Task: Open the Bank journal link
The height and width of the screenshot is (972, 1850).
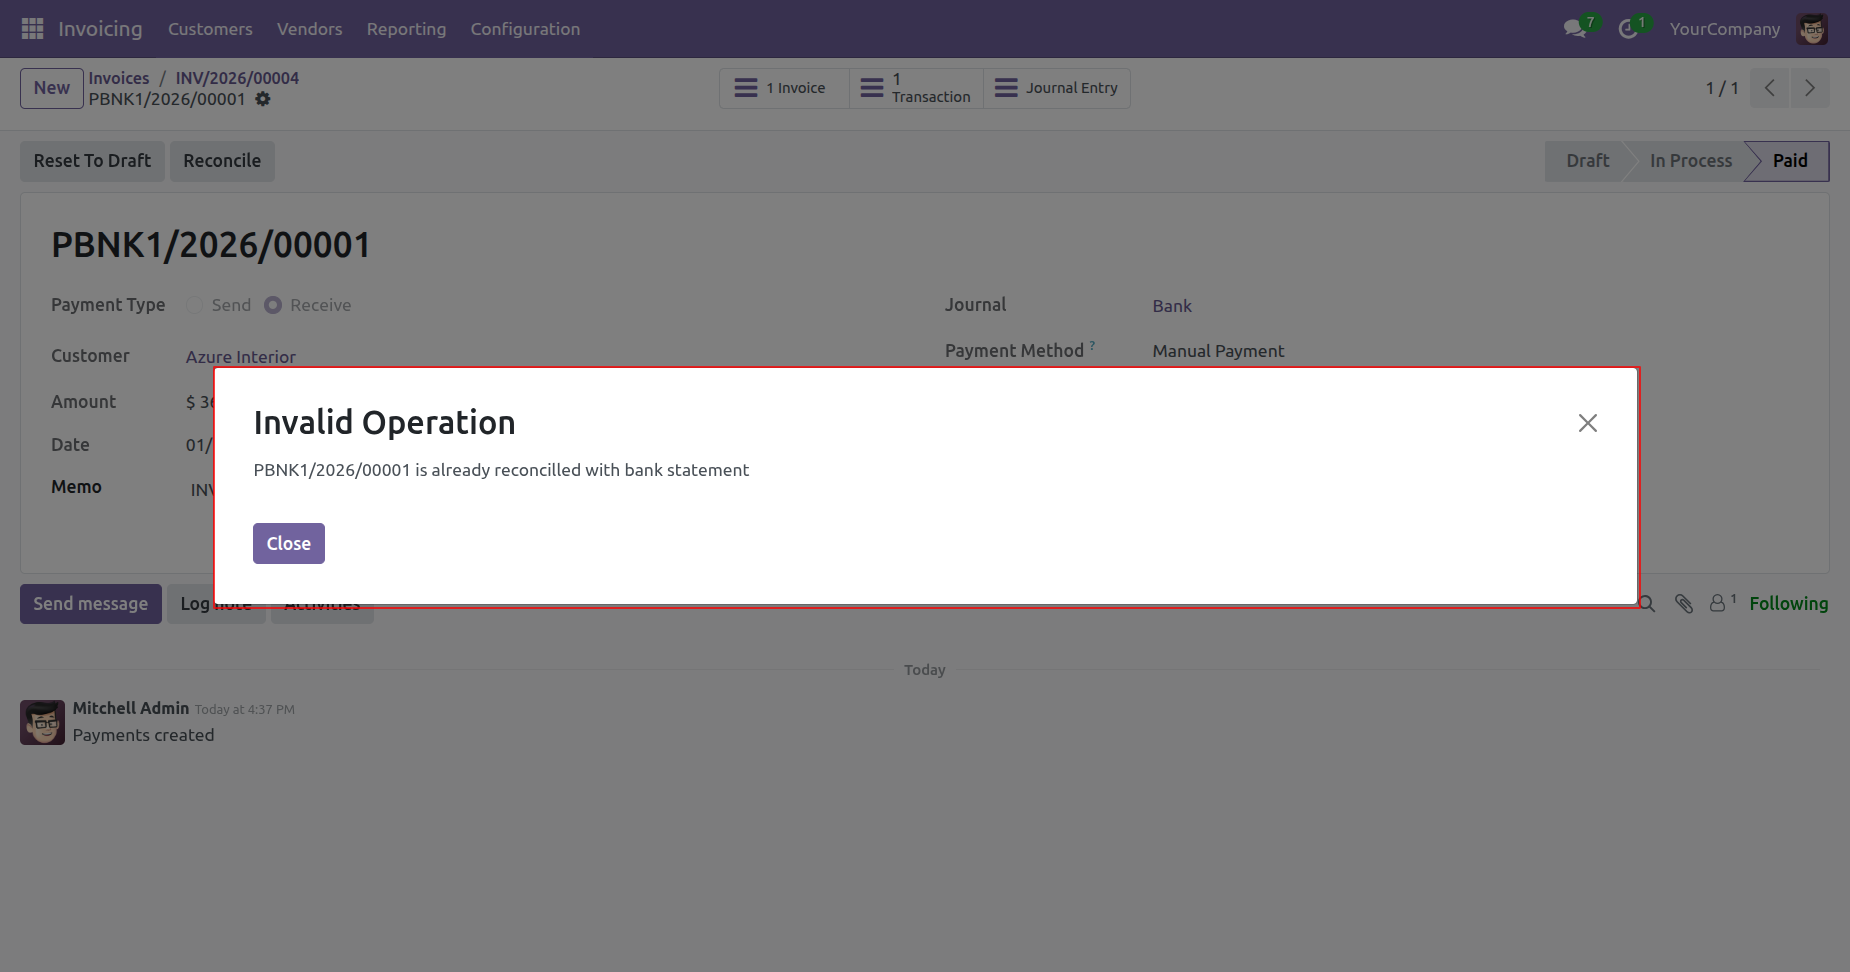Action: coord(1172,306)
